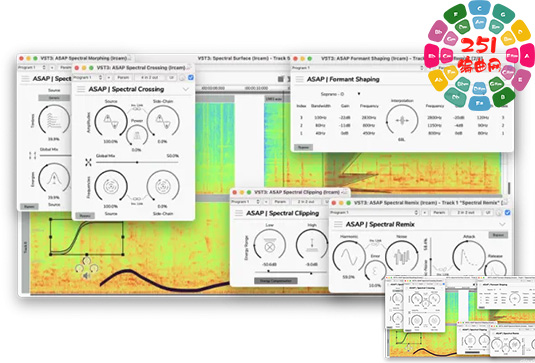Click the Amplitudes Side-Chain knob in Spectral Crossing
This screenshot has width=535, height=363.
pos(163,121)
